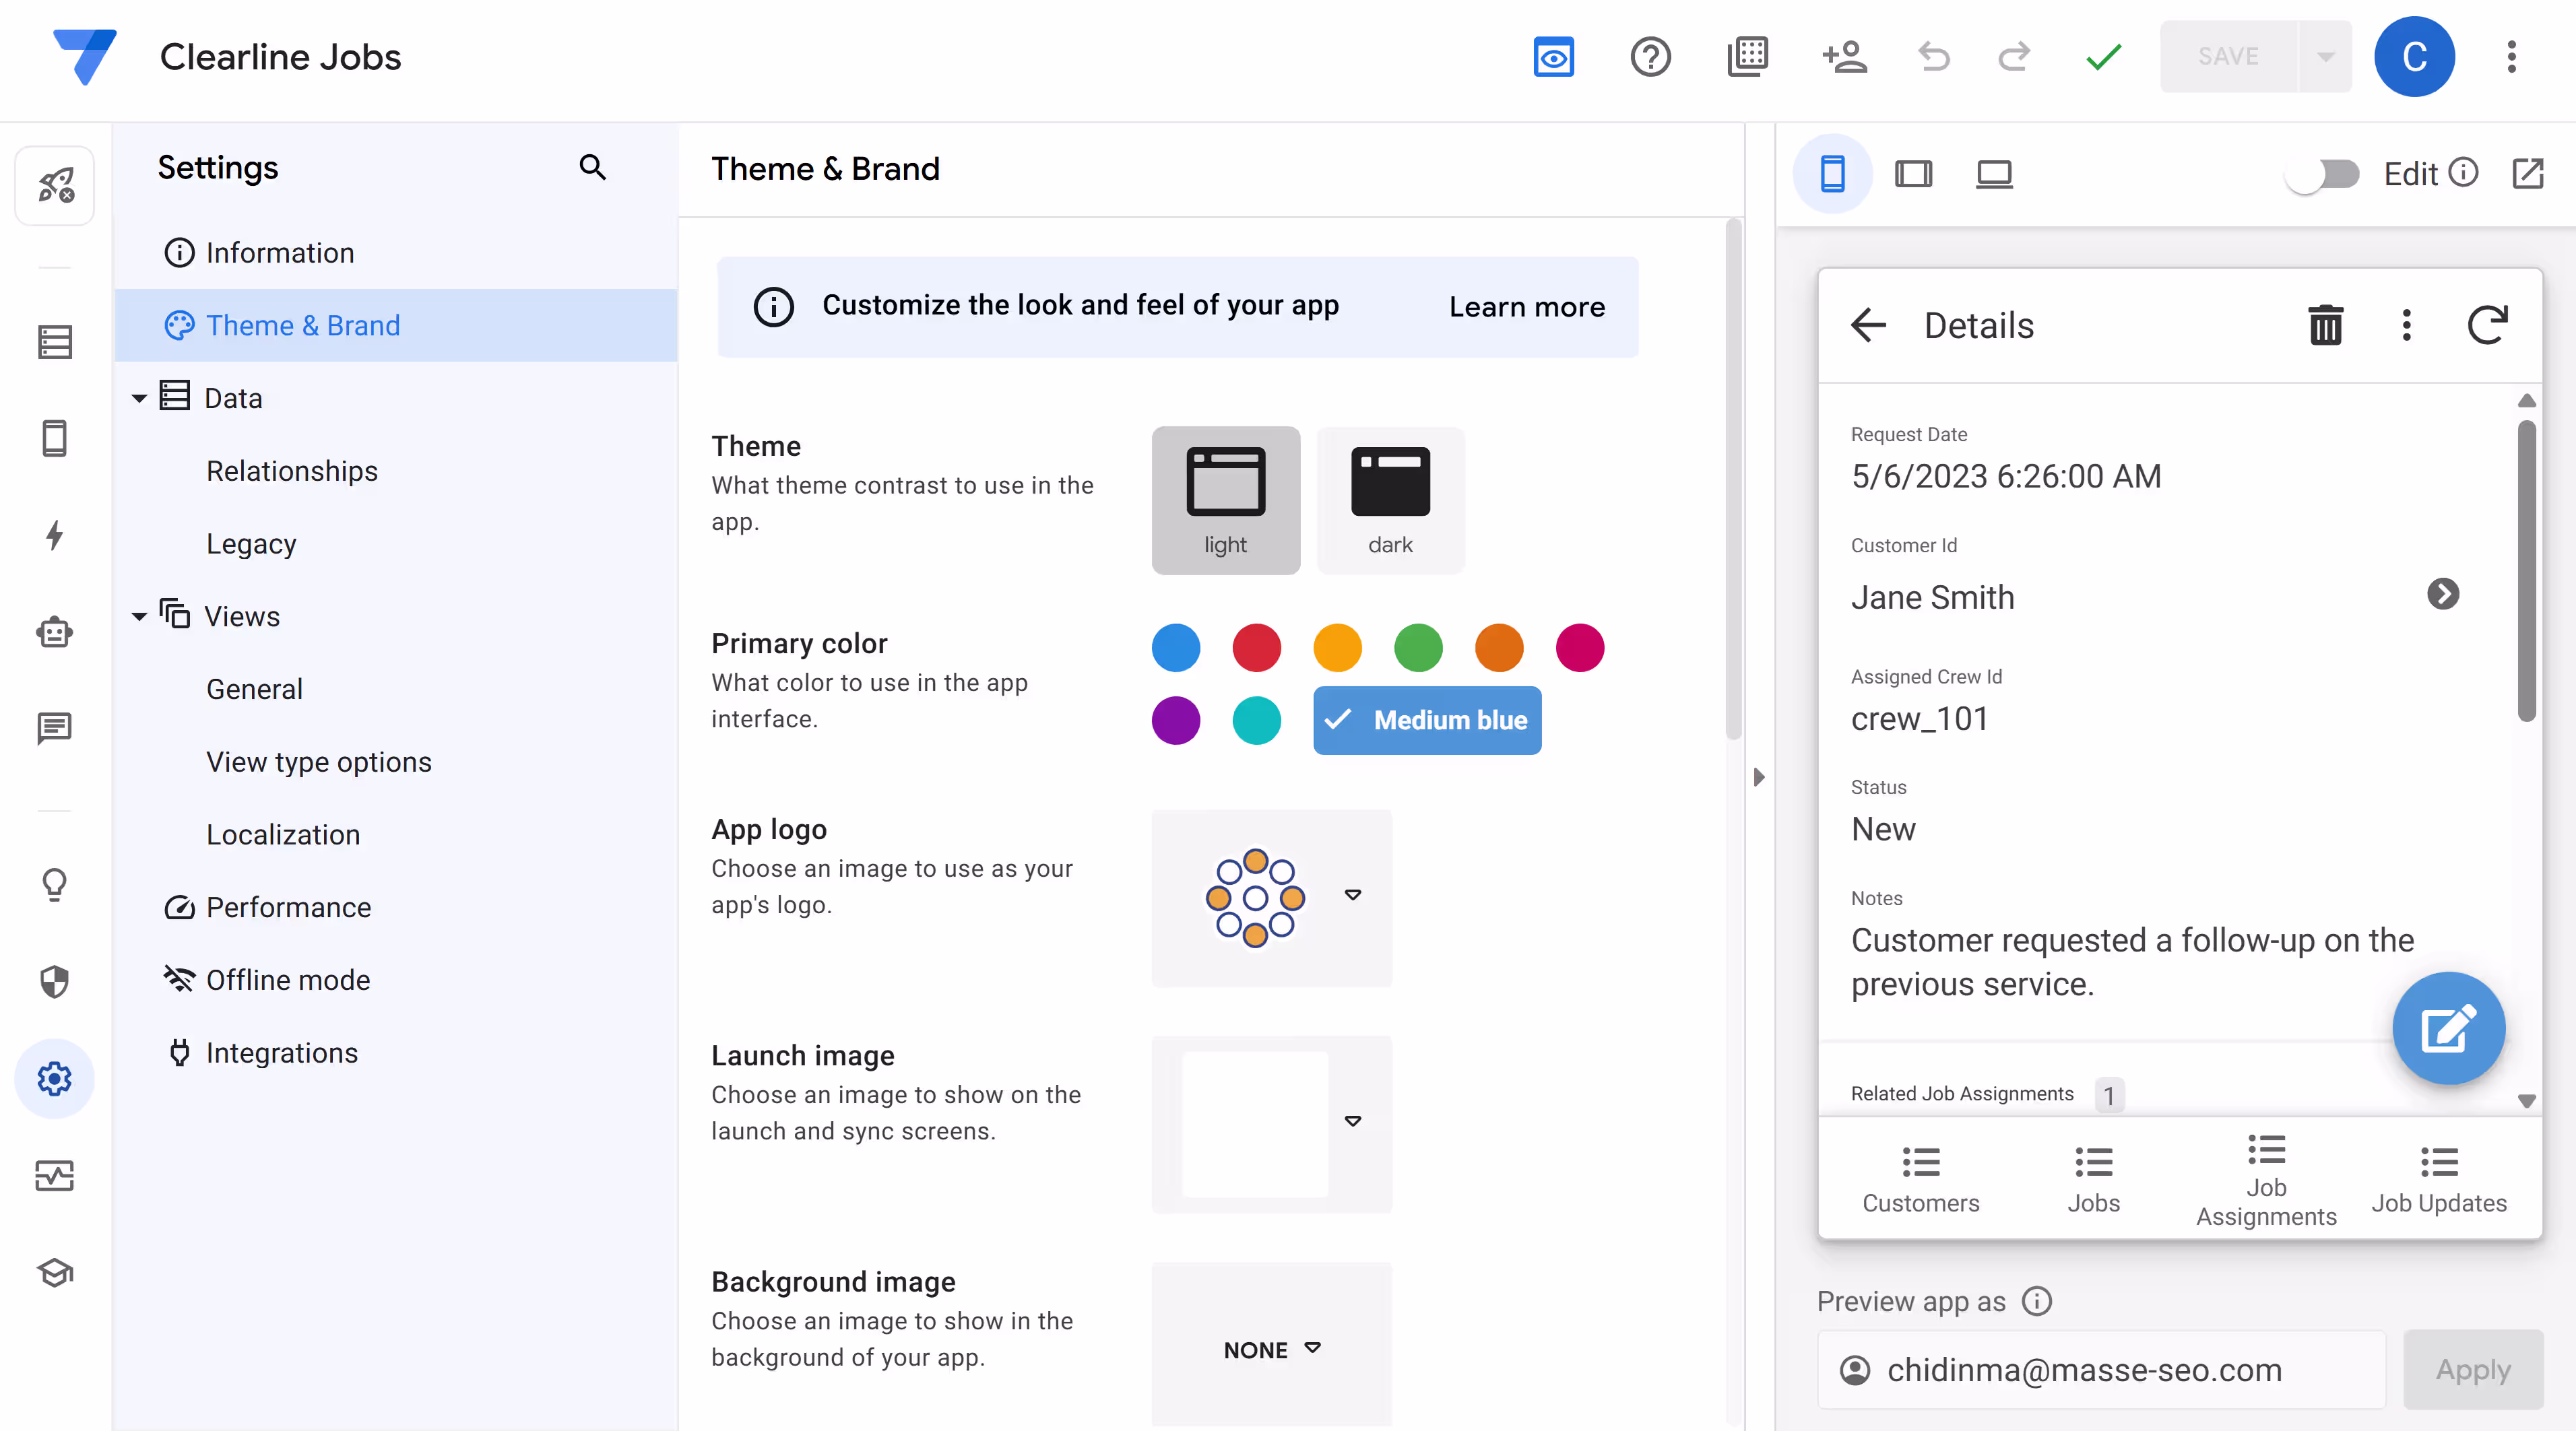This screenshot has width=2576, height=1431.
Task: Open the Save button dropdown arrow
Action: pyautogui.click(x=2325, y=57)
